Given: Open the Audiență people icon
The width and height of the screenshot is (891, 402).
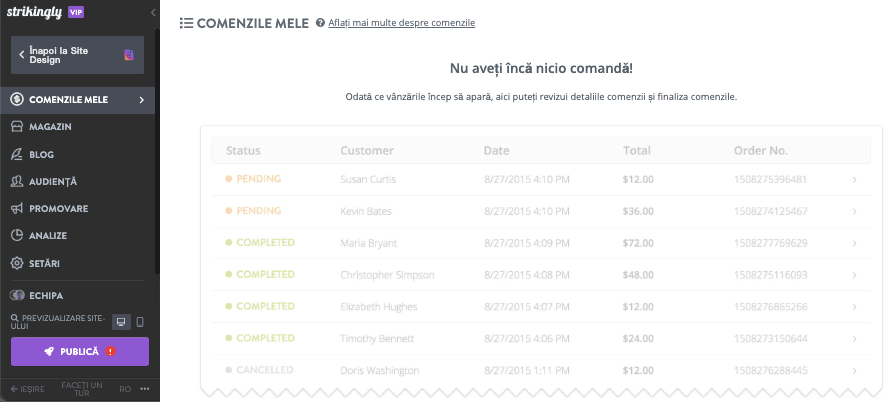Looking at the screenshot, I should (x=17, y=181).
